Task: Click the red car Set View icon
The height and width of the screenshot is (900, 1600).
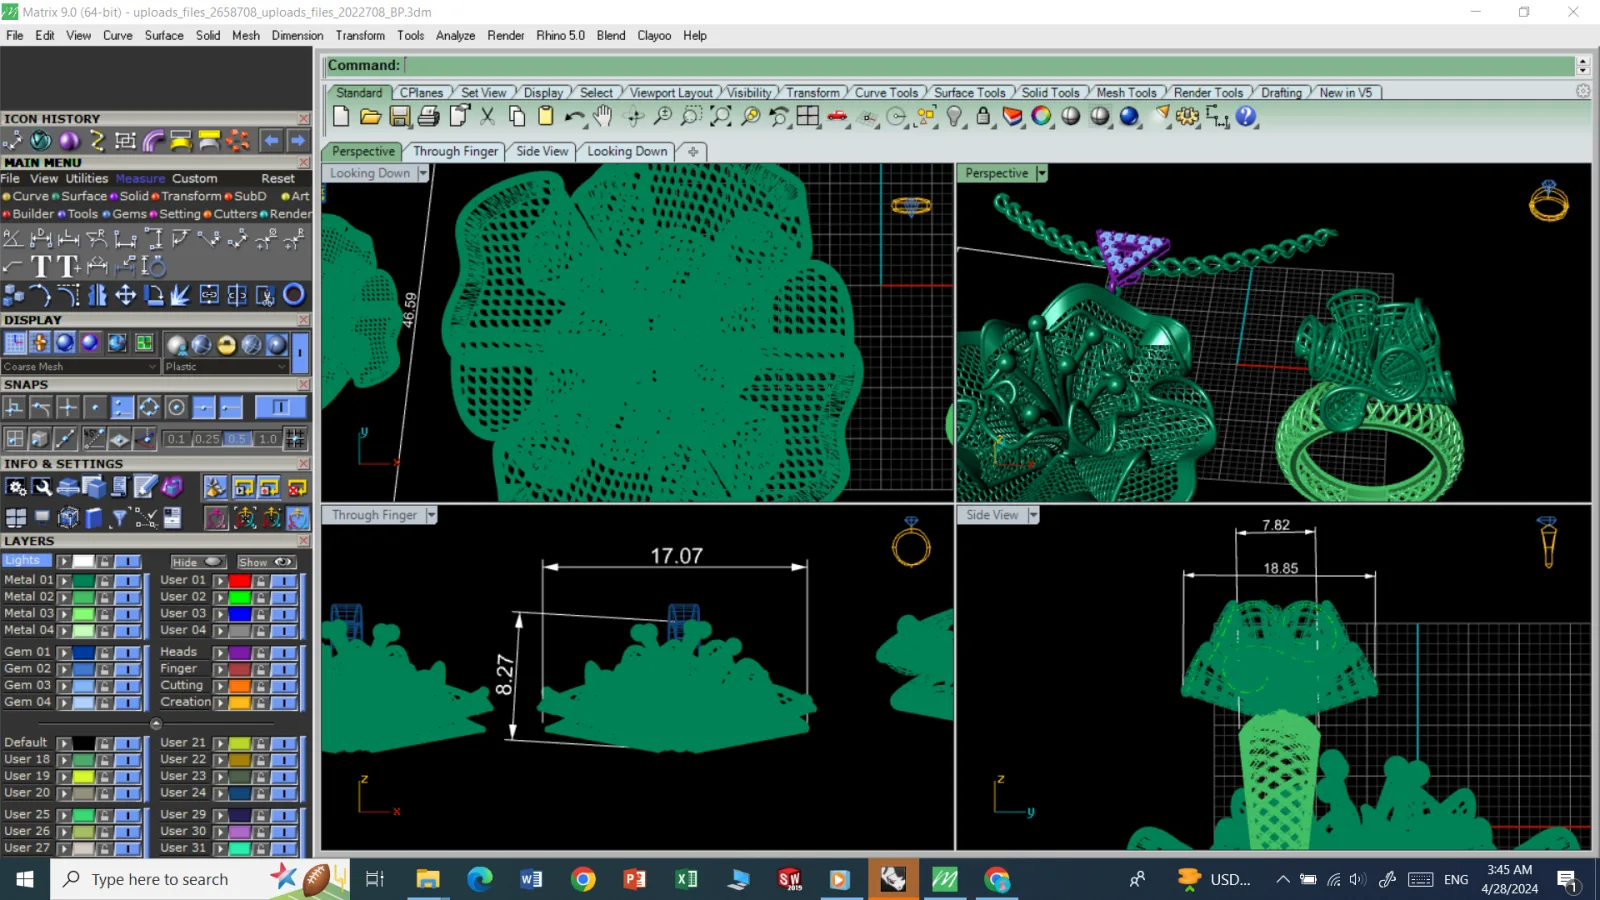Action: [x=837, y=116]
